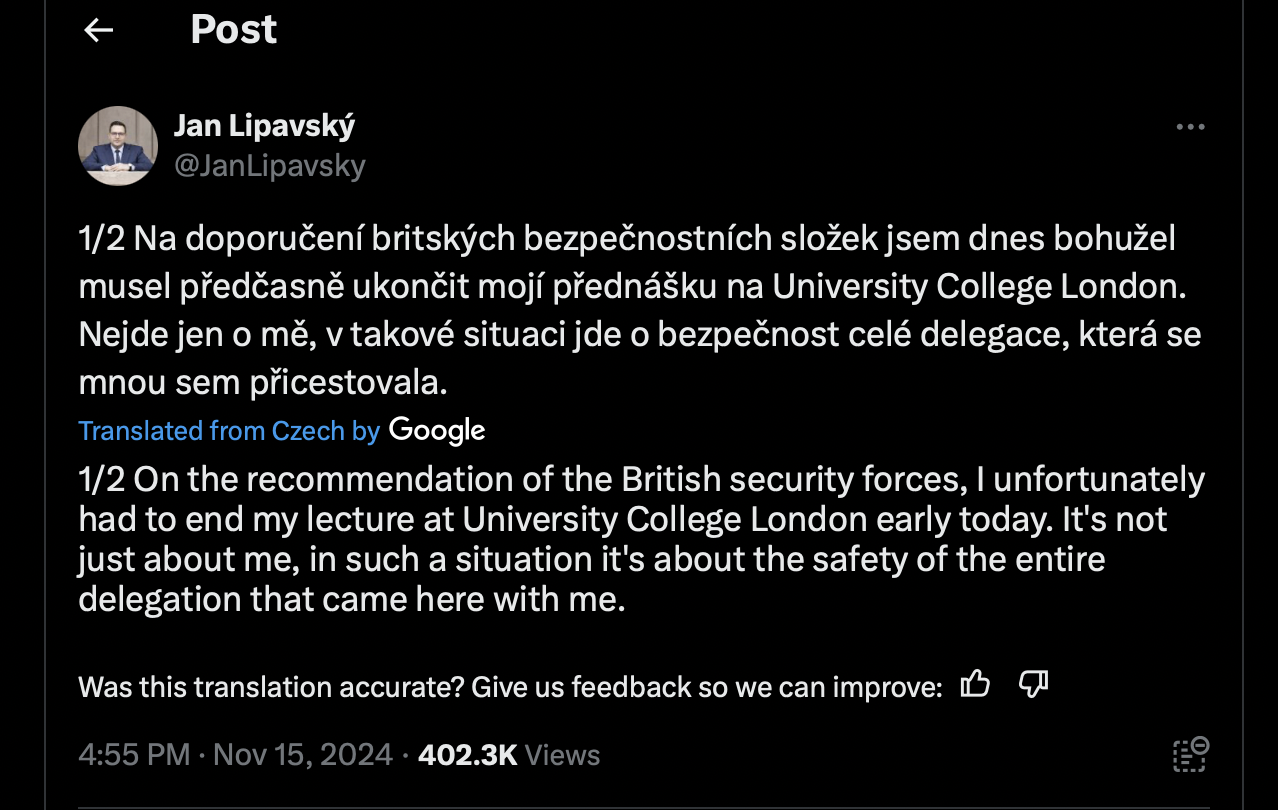Viewport: 1278px width, 810px height.
Task: Open the Jan Lipavský display name link
Action: pyautogui.click(x=264, y=126)
